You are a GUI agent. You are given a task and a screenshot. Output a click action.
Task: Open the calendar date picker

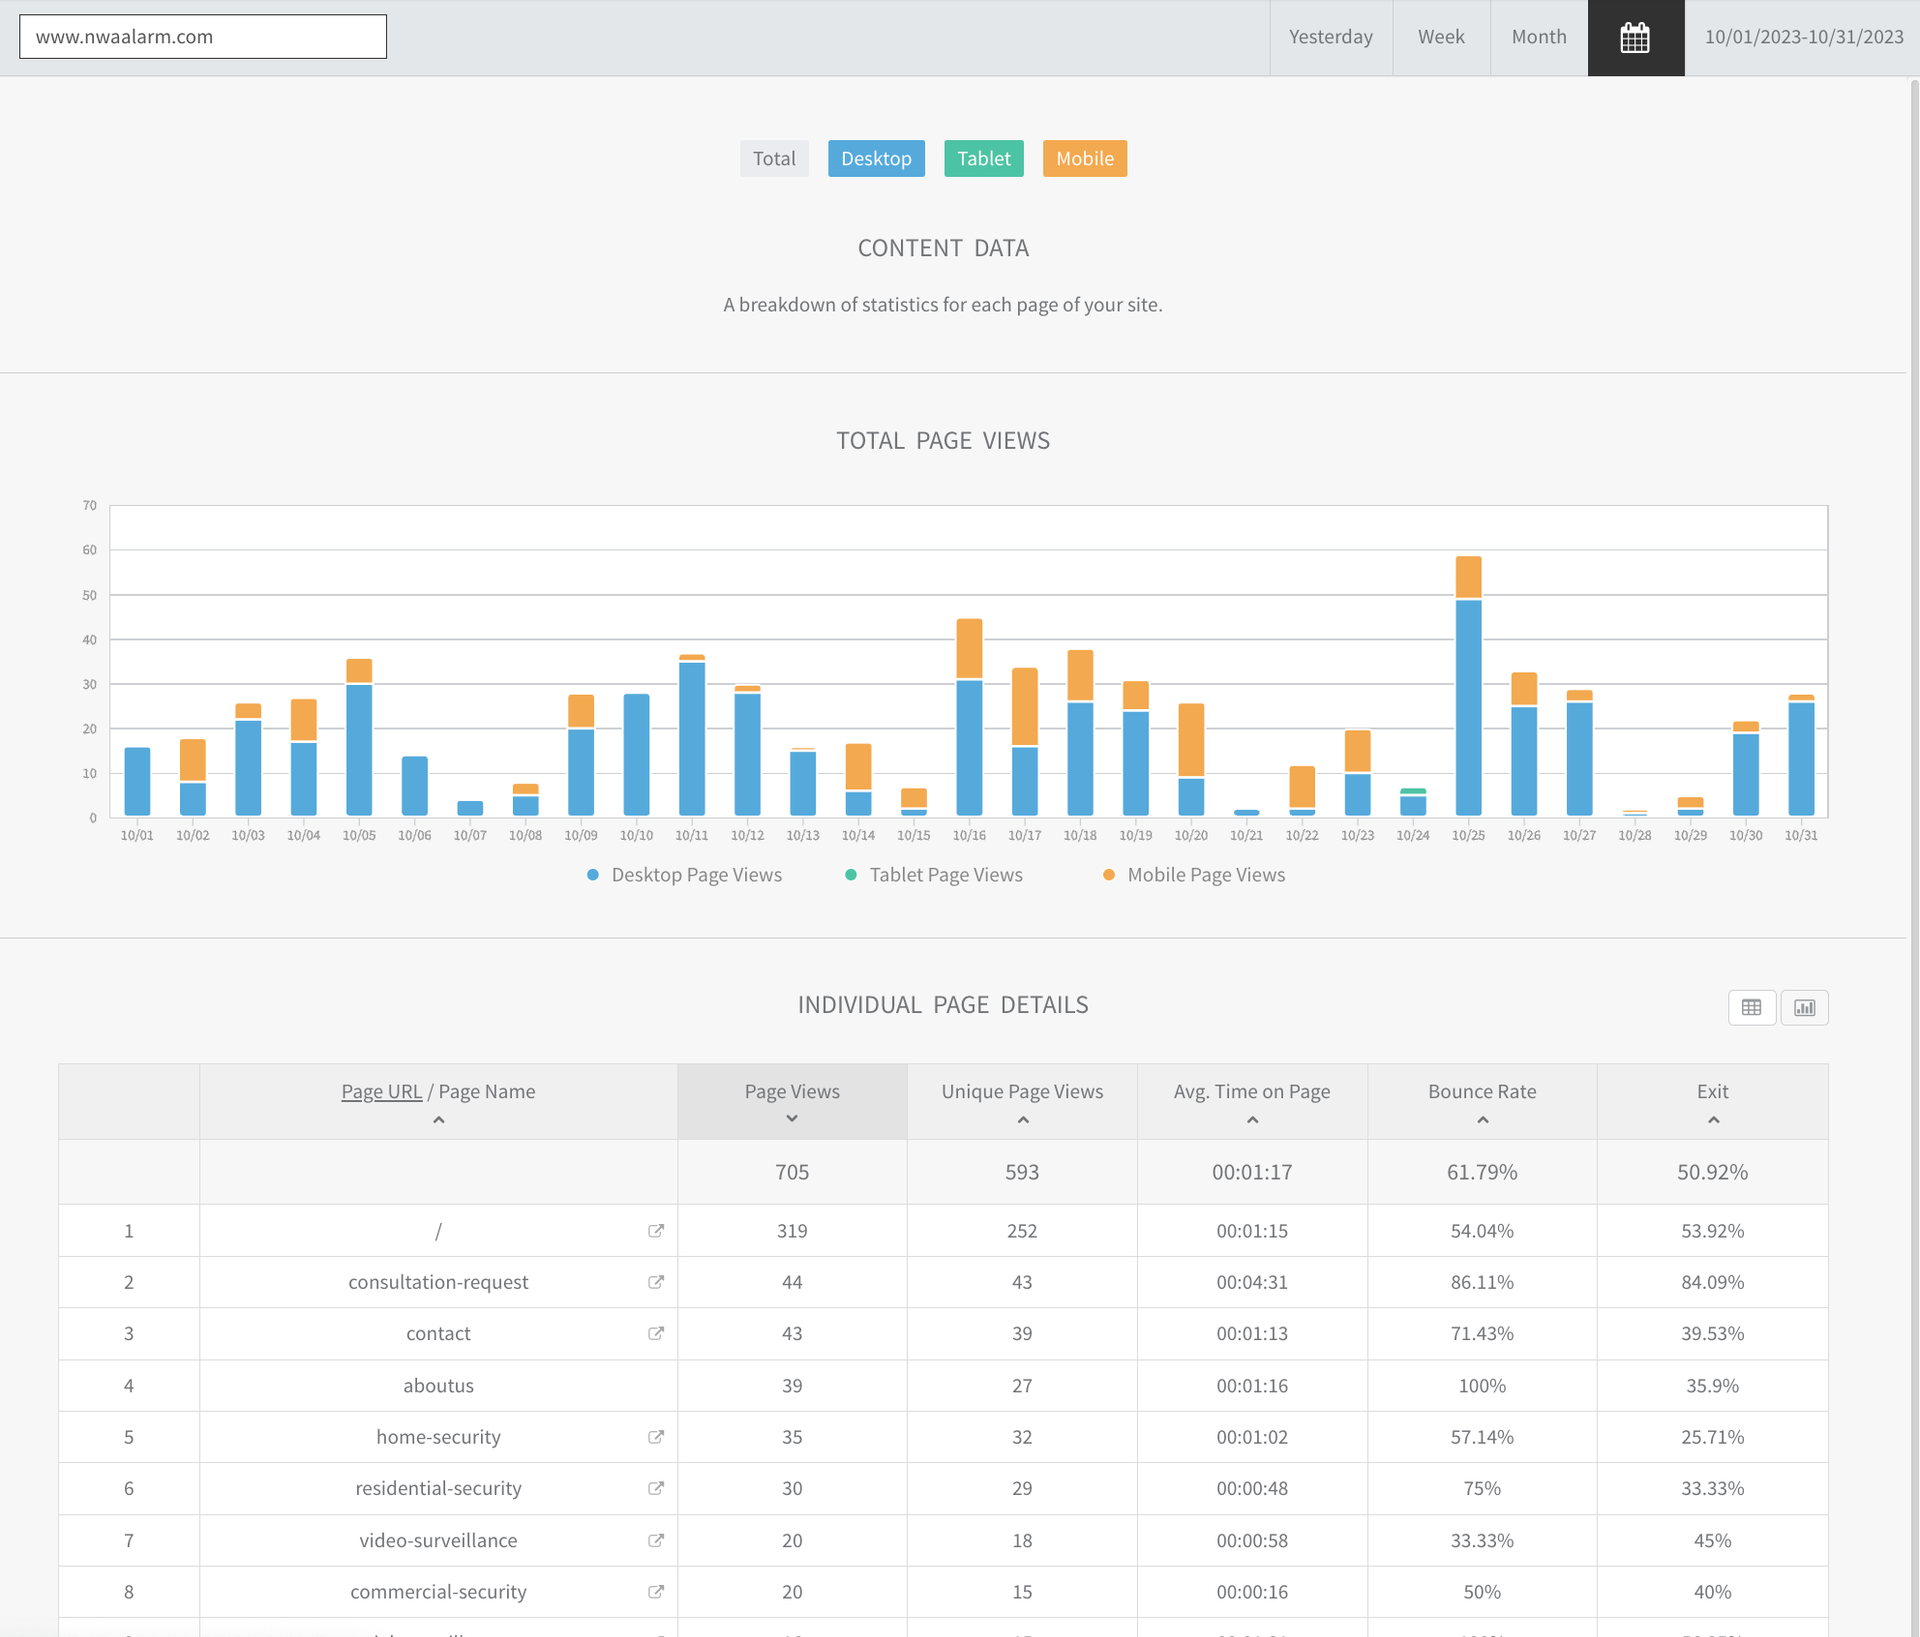pos(1635,38)
